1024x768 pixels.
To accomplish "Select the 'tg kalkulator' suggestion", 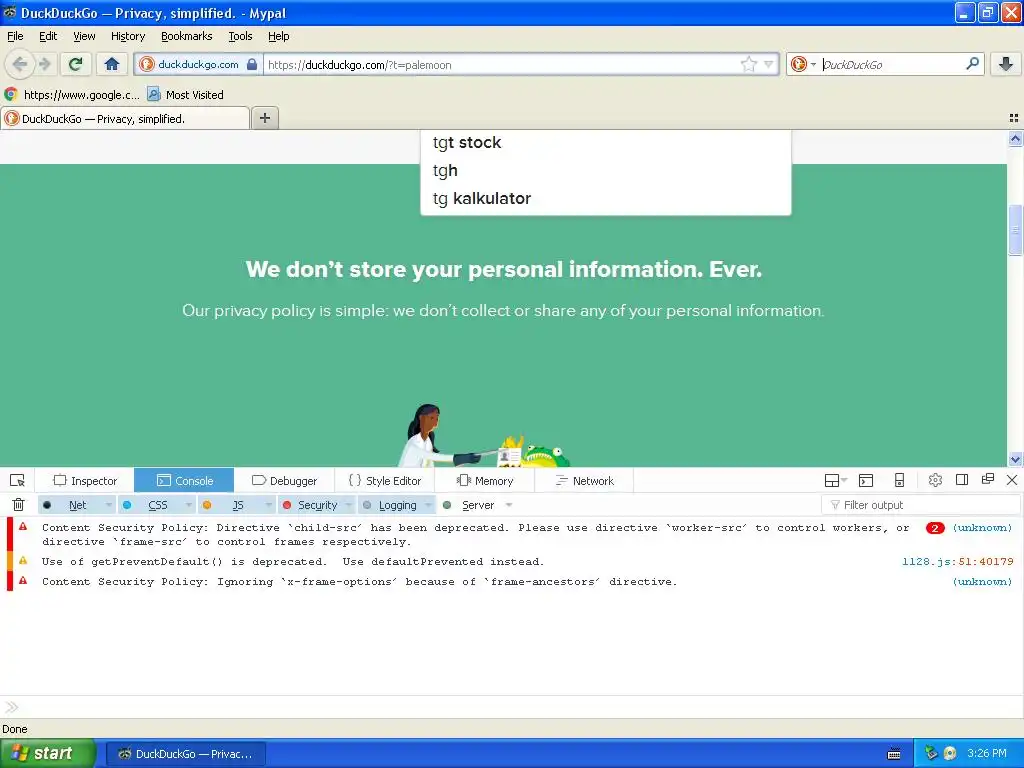I will coord(605,199).
